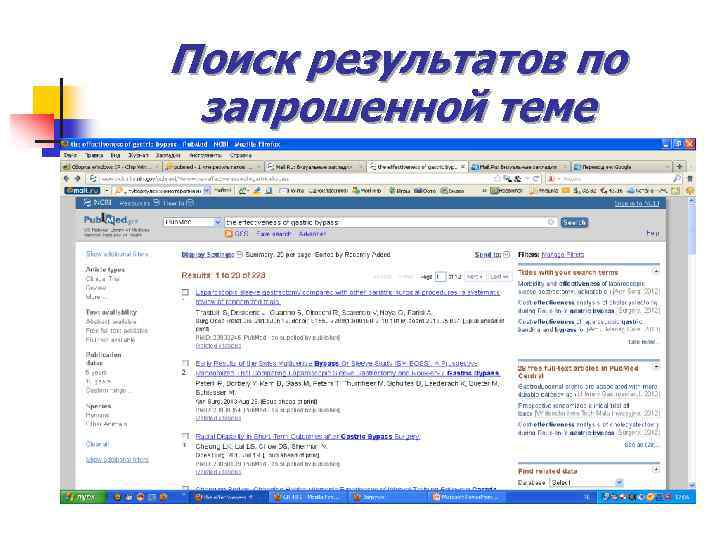Open How to menu in NCBI header
The height and width of the screenshot is (540, 720).
point(178,203)
